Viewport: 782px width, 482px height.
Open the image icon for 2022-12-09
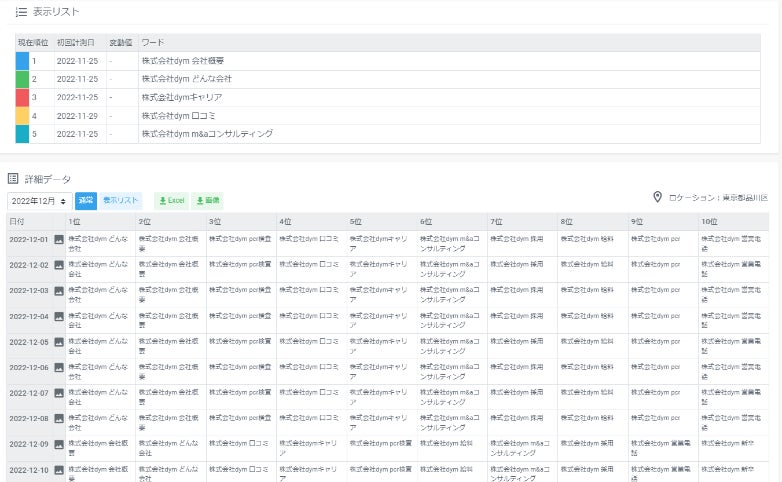[59, 444]
